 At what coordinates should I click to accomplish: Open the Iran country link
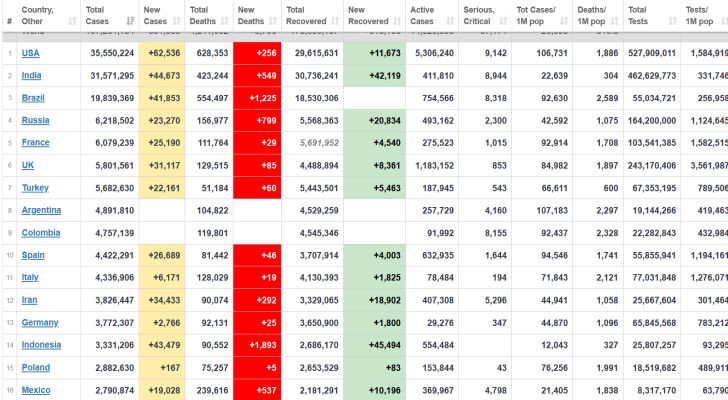click(29, 300)
